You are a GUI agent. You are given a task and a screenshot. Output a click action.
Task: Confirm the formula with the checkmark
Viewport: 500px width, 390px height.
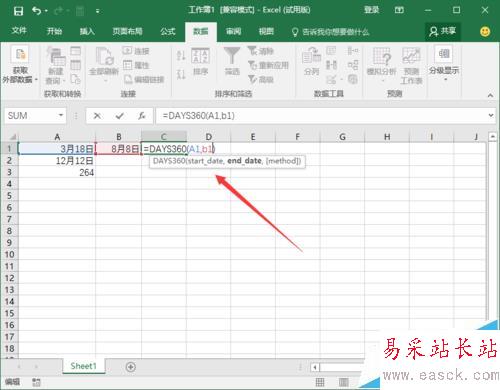pos(119,116)
